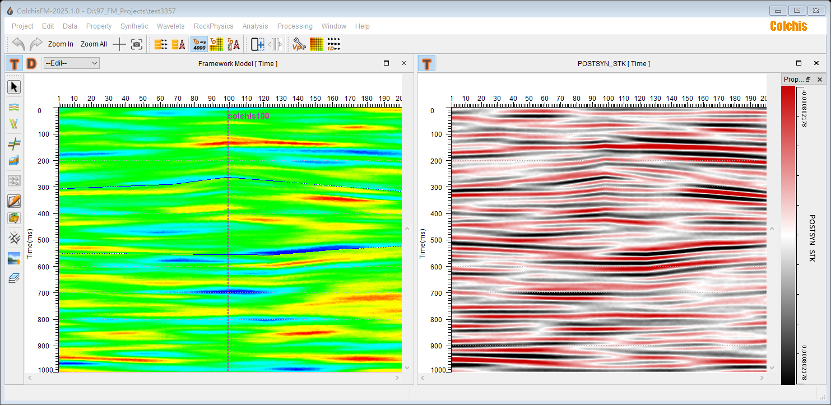Click the Zoom All button
832x406 pixels.
point(93,44)
